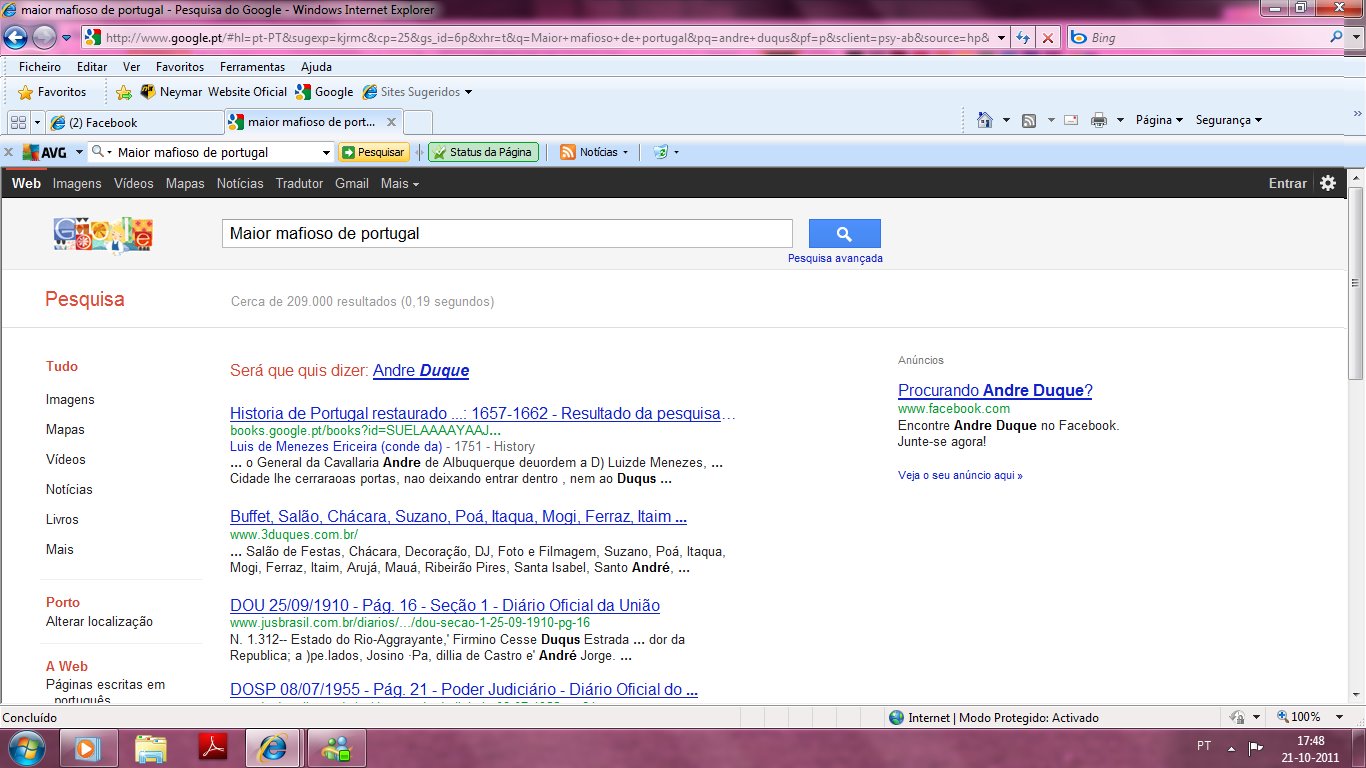Open the Favoritos menu in the menu bar
This screenshot has height=768, width=1366.
click(180, 67)
